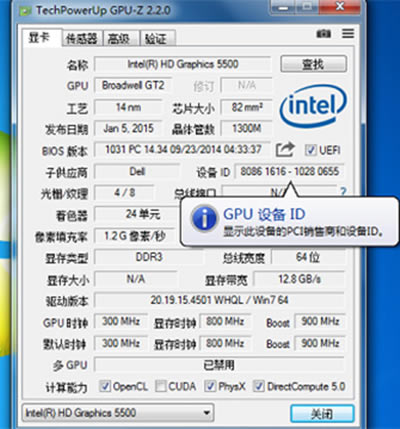Toggle the OpenCL checkbox
This screenshot has height=429, width=400.
[x=105, y=386]
